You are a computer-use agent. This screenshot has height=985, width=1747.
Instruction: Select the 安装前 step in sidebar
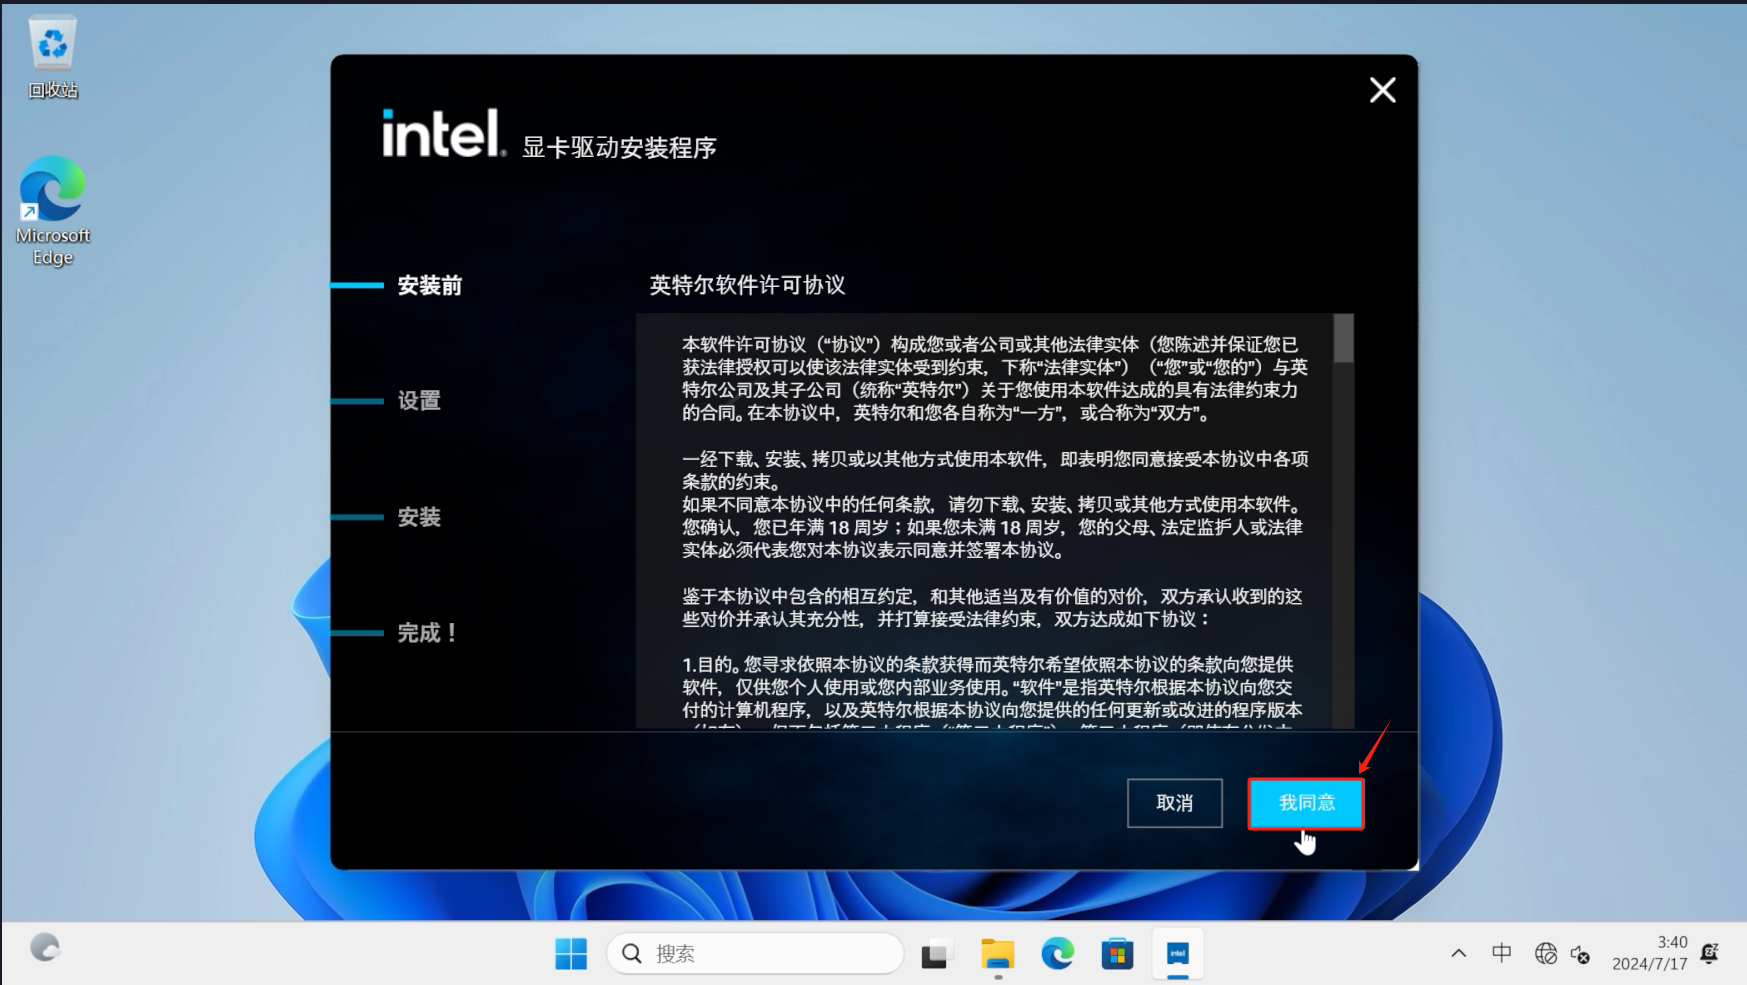430,286
